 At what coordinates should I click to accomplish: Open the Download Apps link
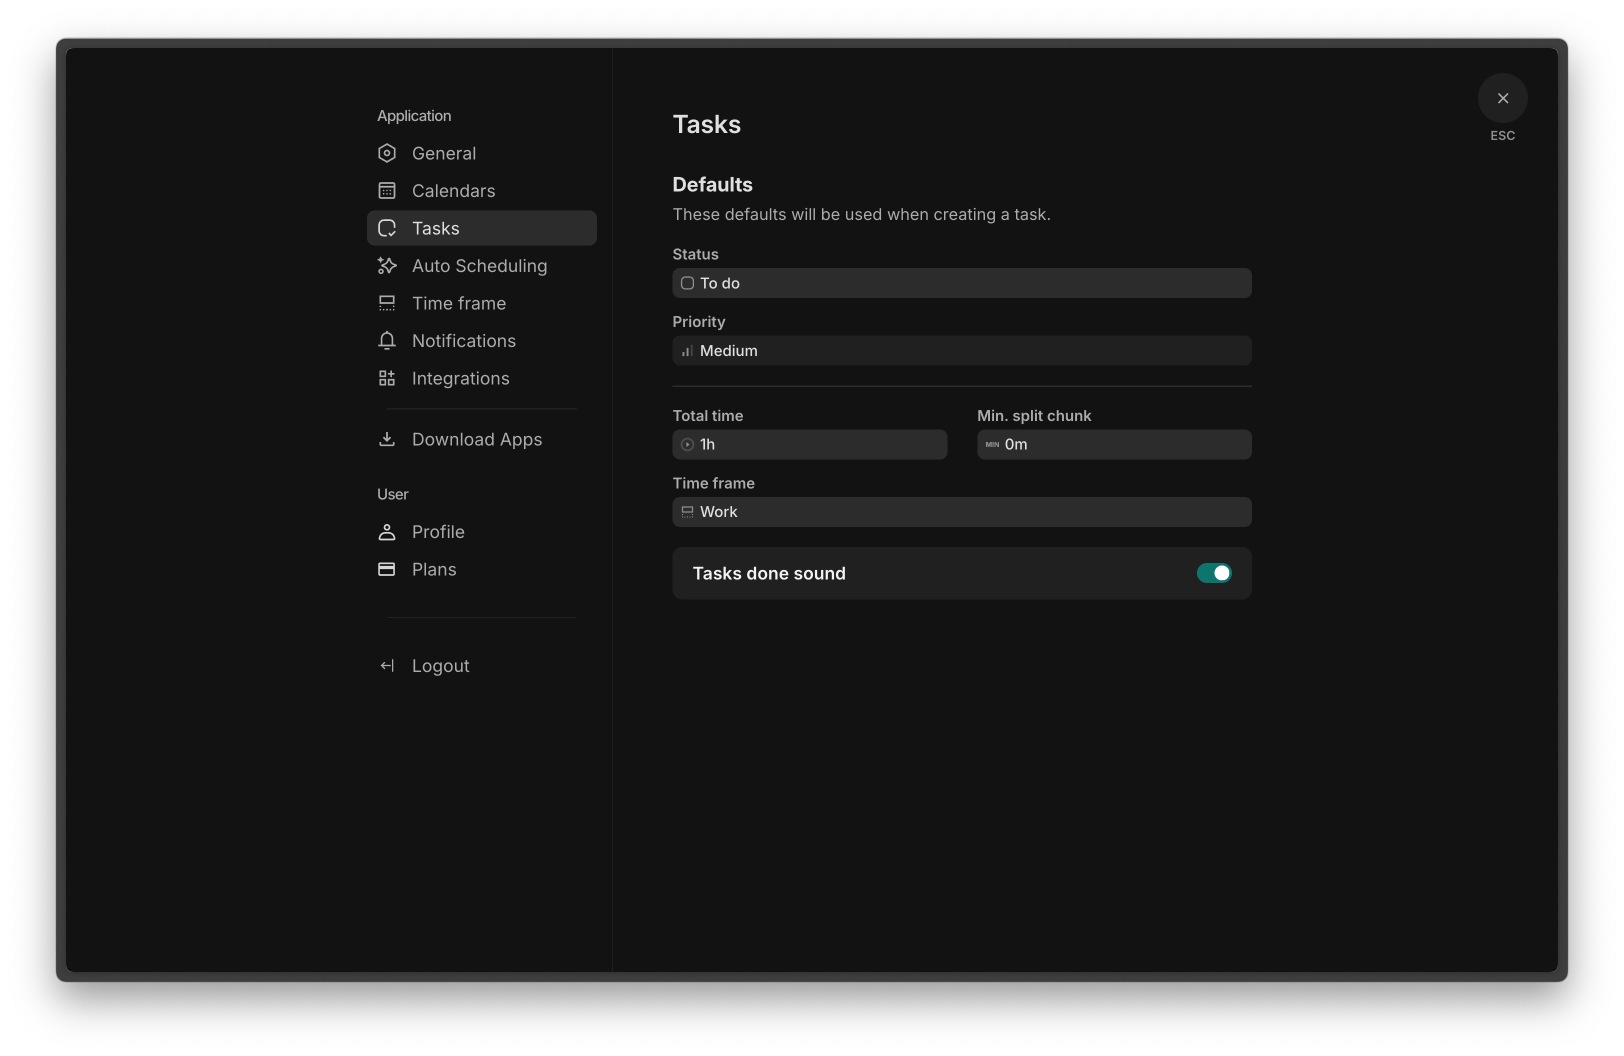(x=477, y=439)
